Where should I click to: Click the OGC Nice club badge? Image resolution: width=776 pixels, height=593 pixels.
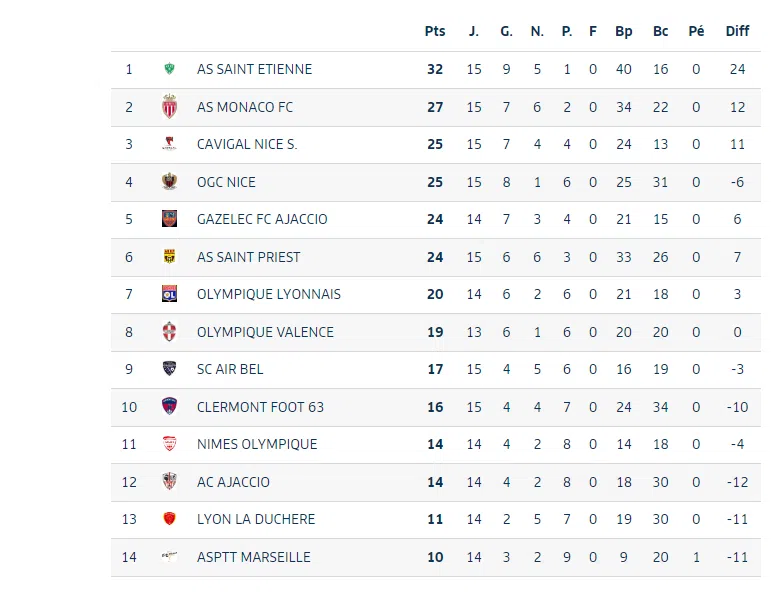point(169,182)
